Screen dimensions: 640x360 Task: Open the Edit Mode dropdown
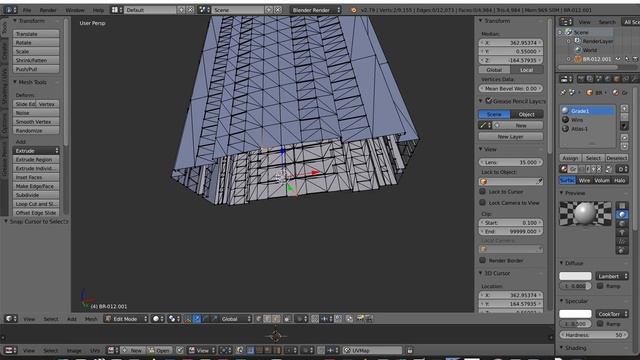pos(126,319)
